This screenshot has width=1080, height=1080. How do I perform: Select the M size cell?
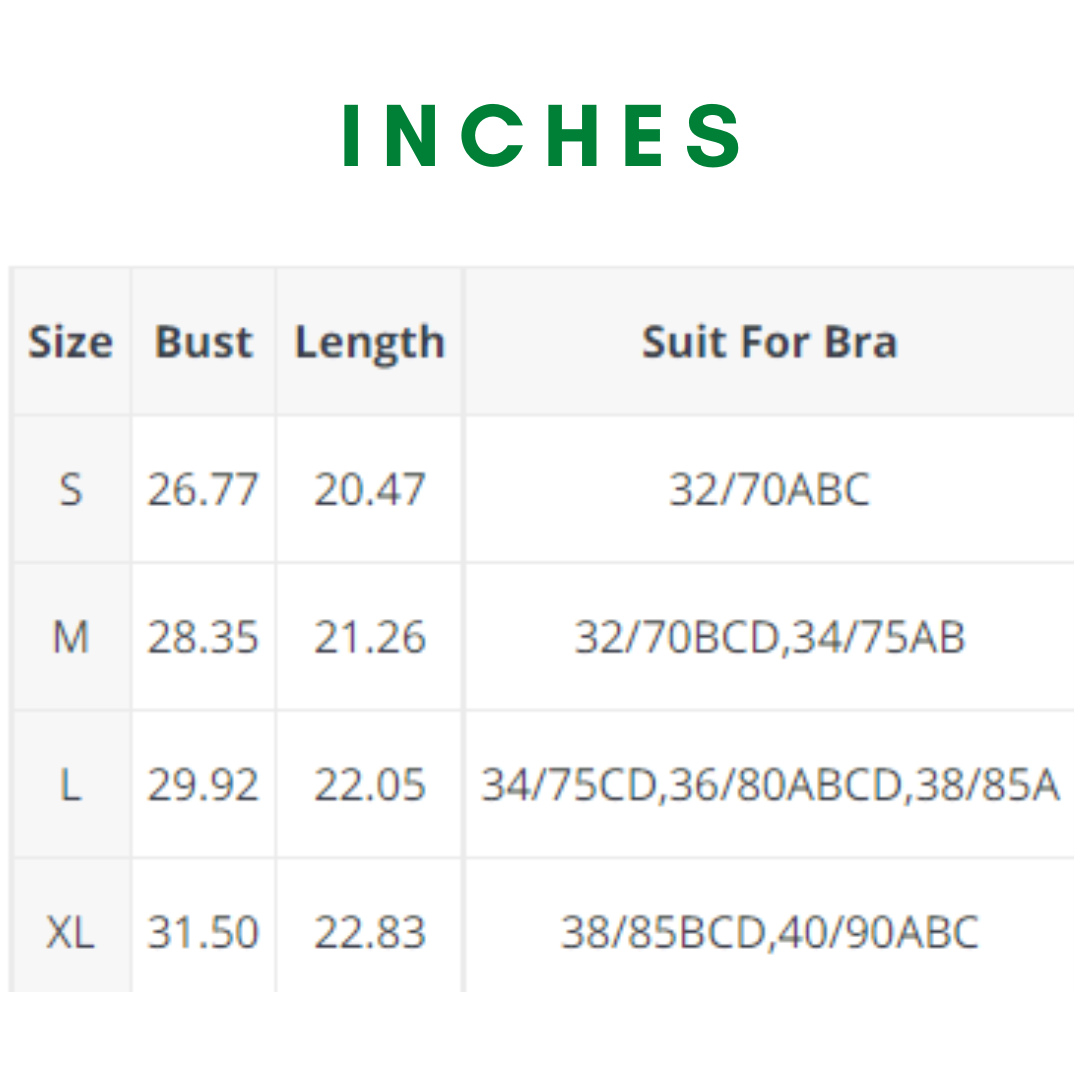pos(70,637)
